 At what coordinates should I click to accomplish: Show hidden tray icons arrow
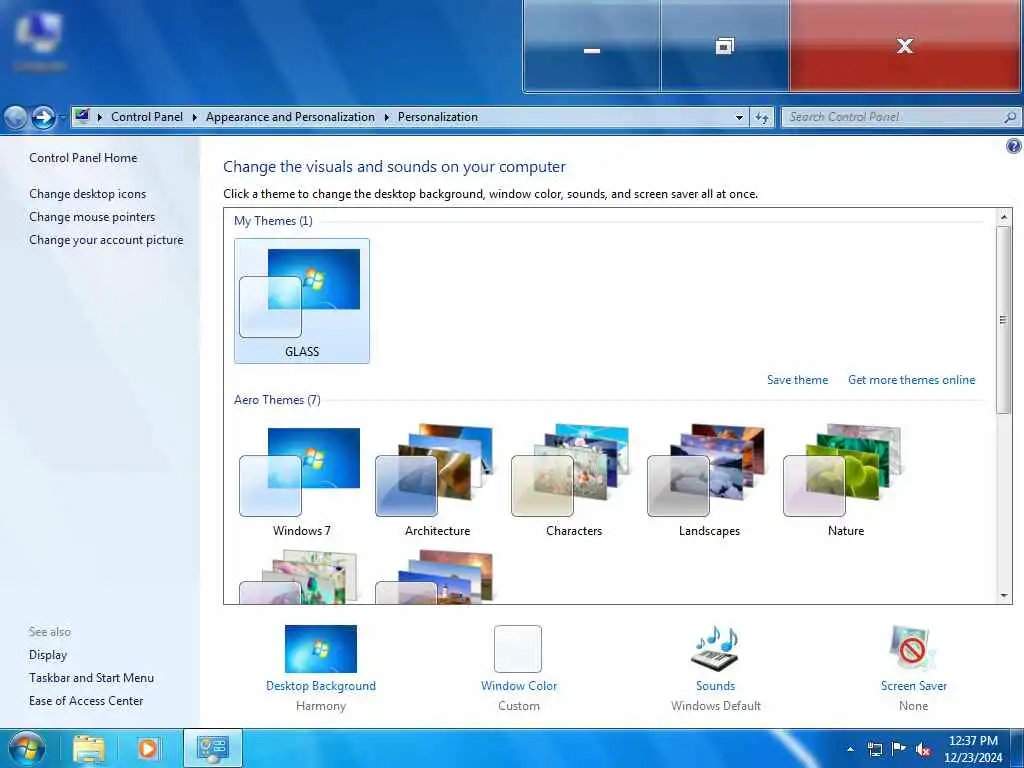coord(850,749)
